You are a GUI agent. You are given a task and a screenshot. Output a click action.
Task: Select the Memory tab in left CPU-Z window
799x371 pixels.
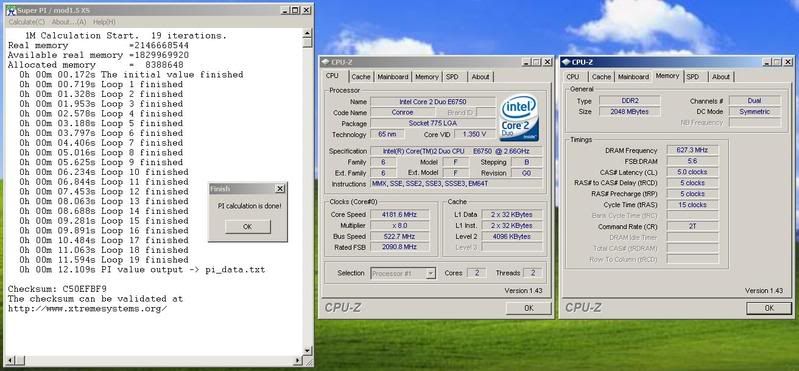[x=427, y=77]
